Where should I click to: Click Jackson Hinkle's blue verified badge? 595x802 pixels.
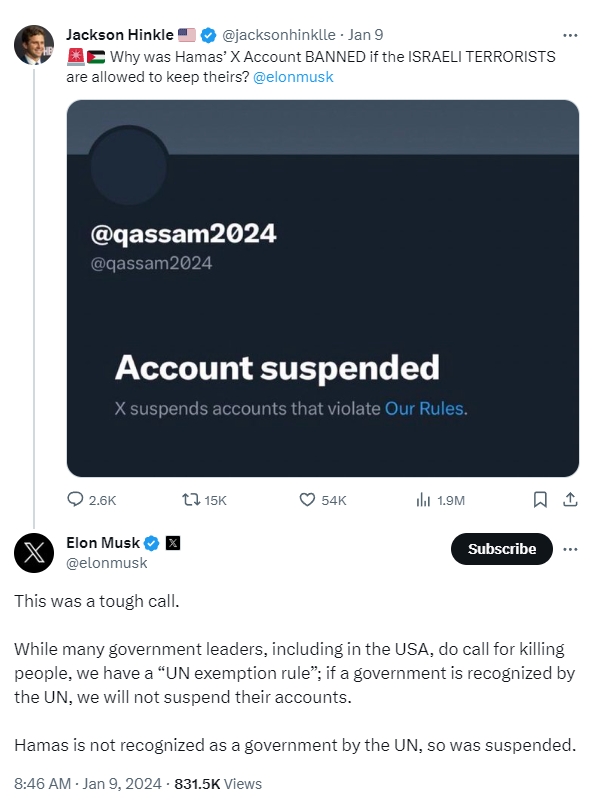(208, 35)
